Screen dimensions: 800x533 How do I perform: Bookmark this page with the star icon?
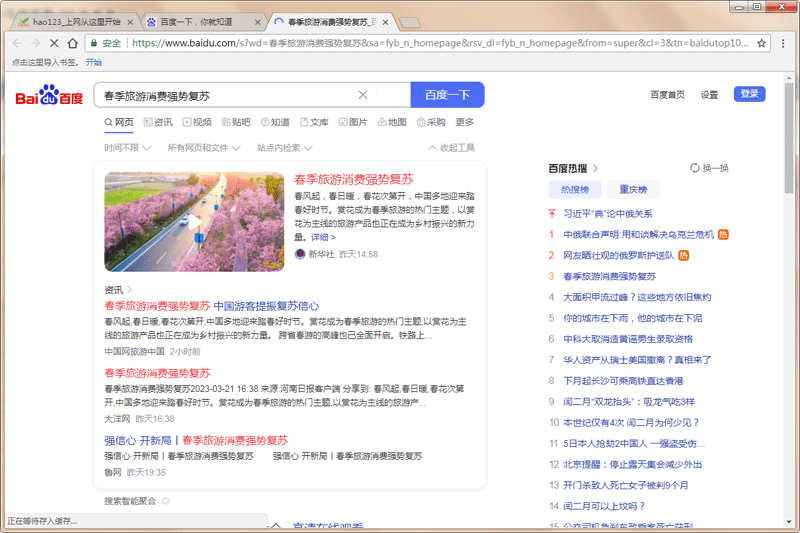point(762,43)
